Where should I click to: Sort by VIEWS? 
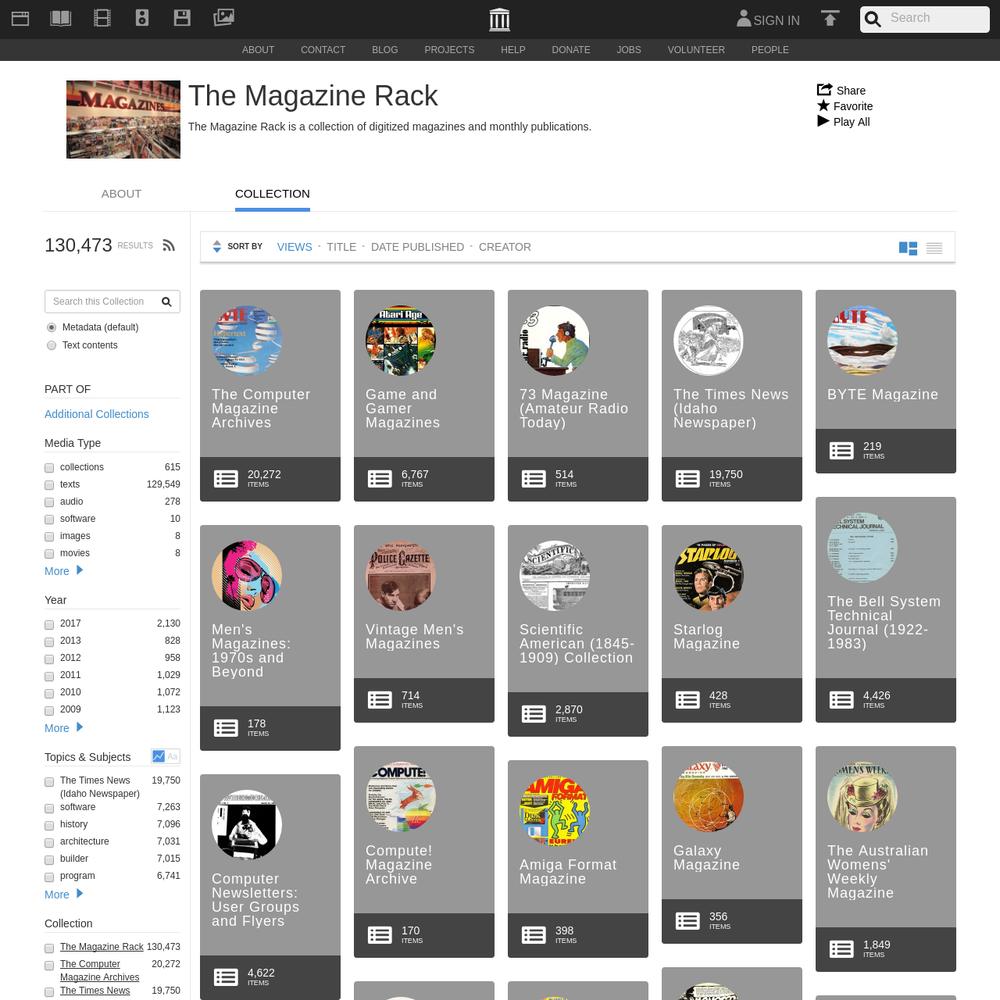[295, 247]
